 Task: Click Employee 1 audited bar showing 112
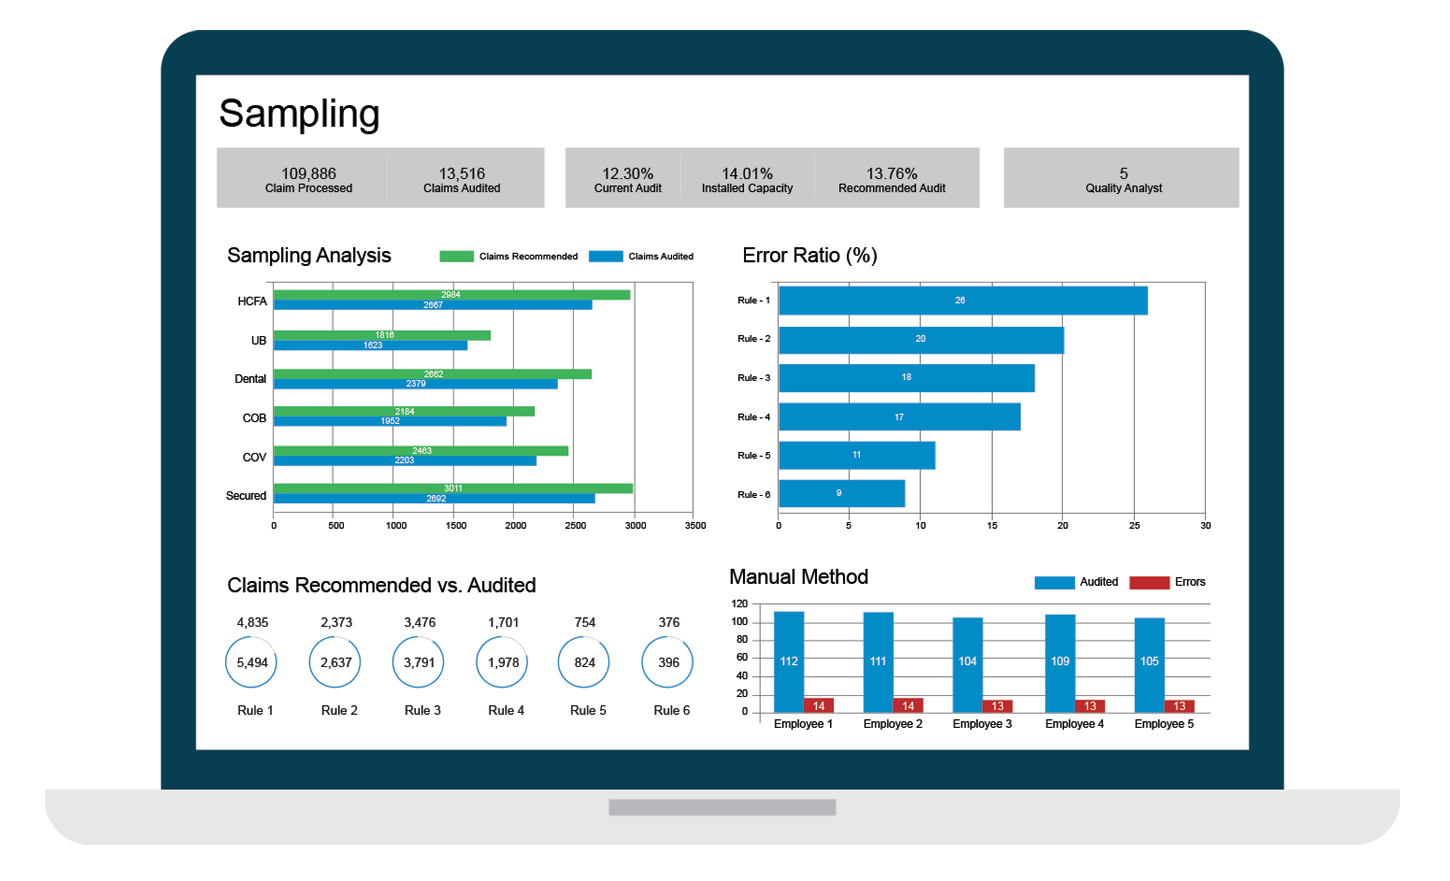pyautogui.click(x=789, y=662)
